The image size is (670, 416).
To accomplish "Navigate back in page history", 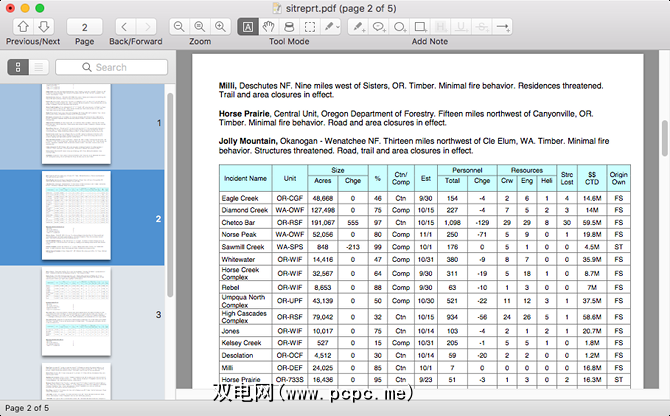I will [x=122, y=26].
